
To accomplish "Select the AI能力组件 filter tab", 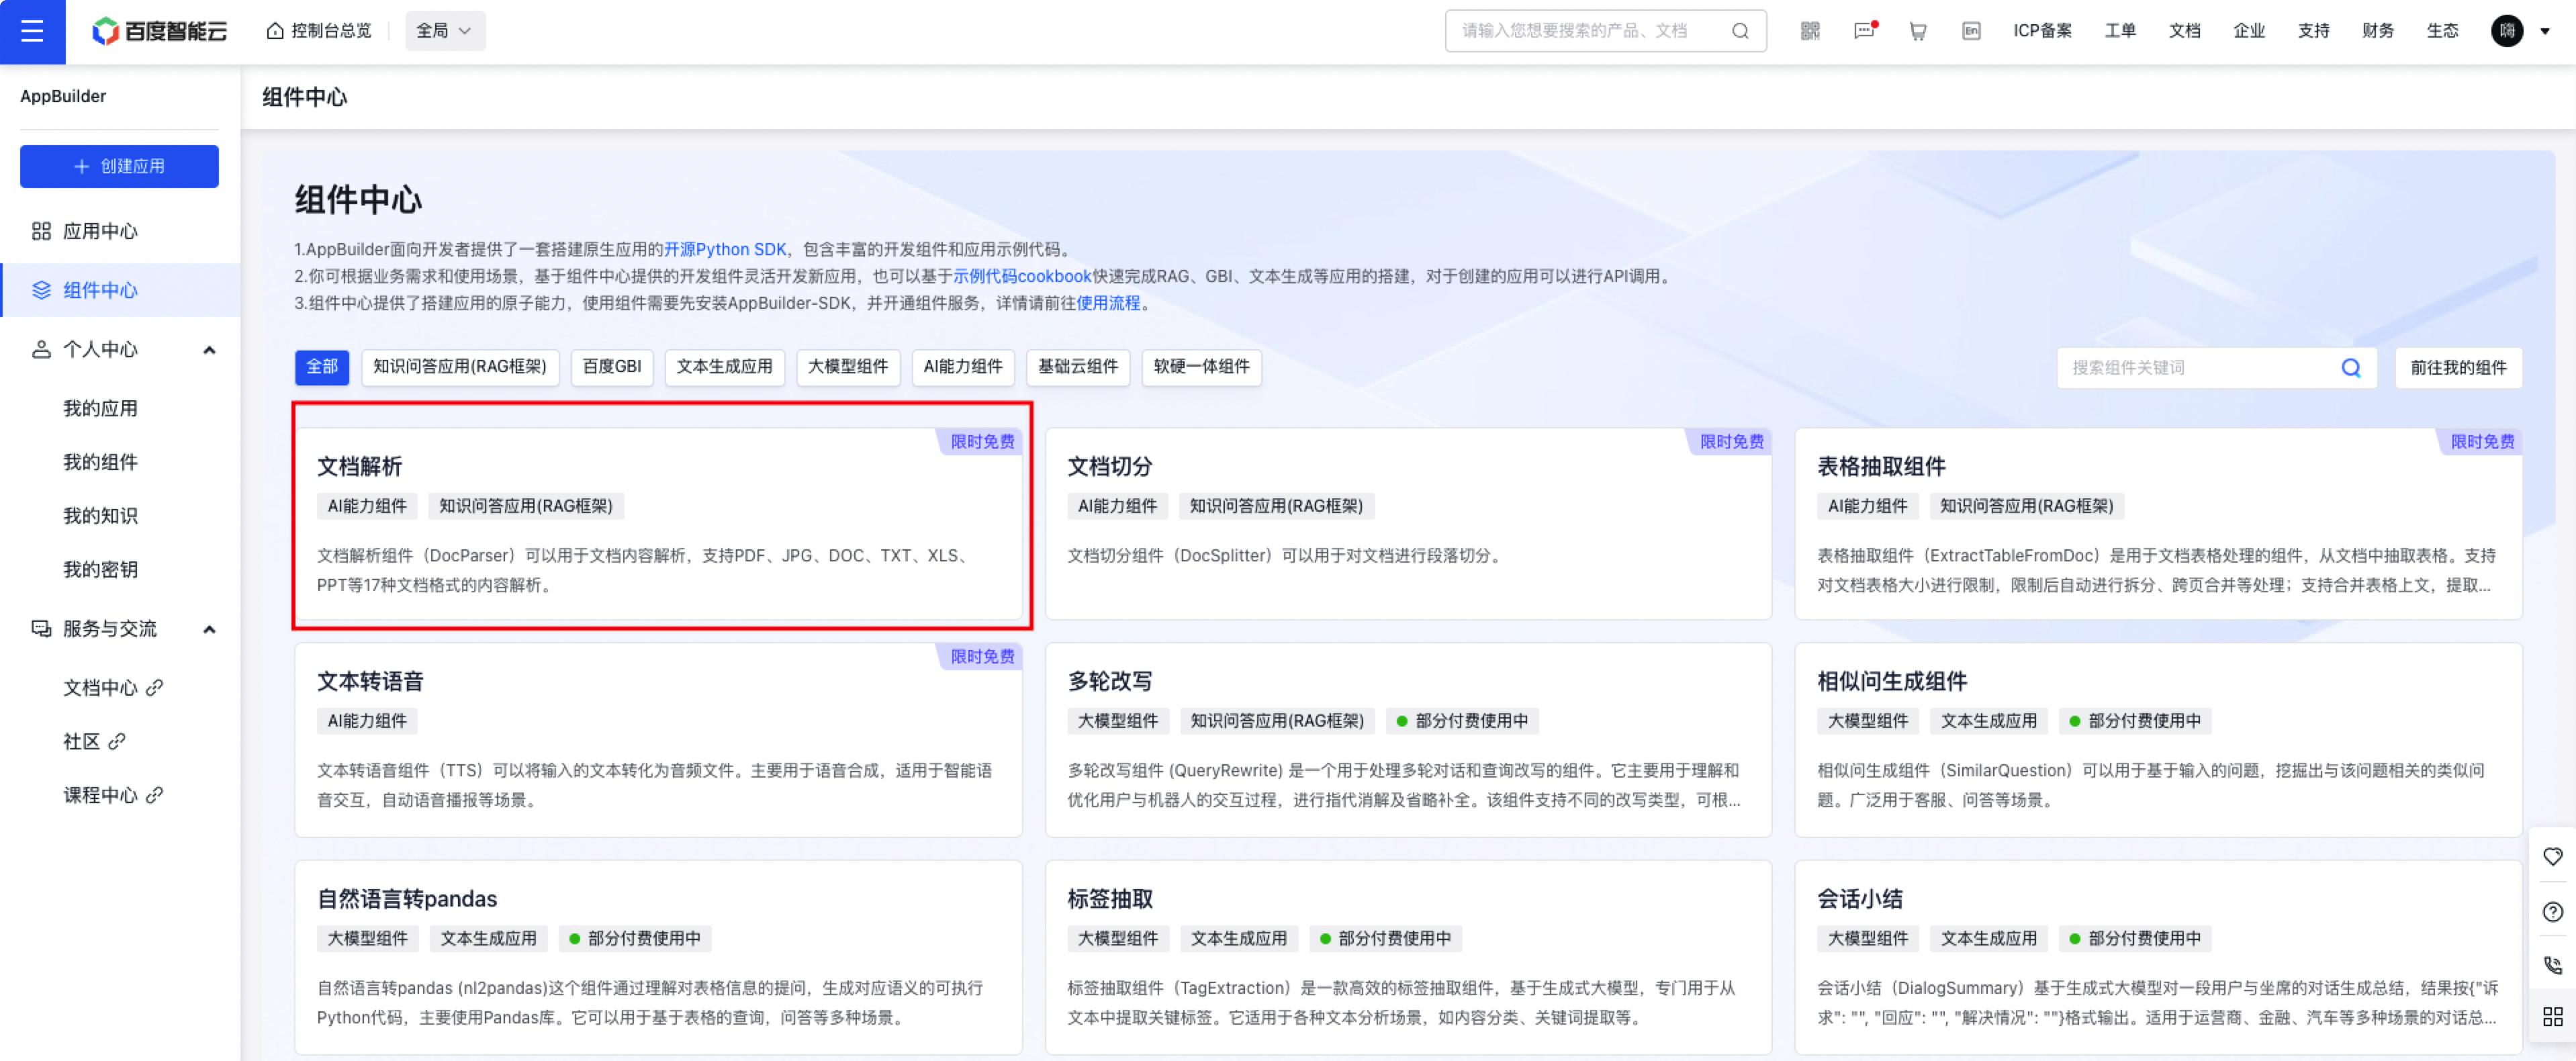I will click(x=963, y=367).
